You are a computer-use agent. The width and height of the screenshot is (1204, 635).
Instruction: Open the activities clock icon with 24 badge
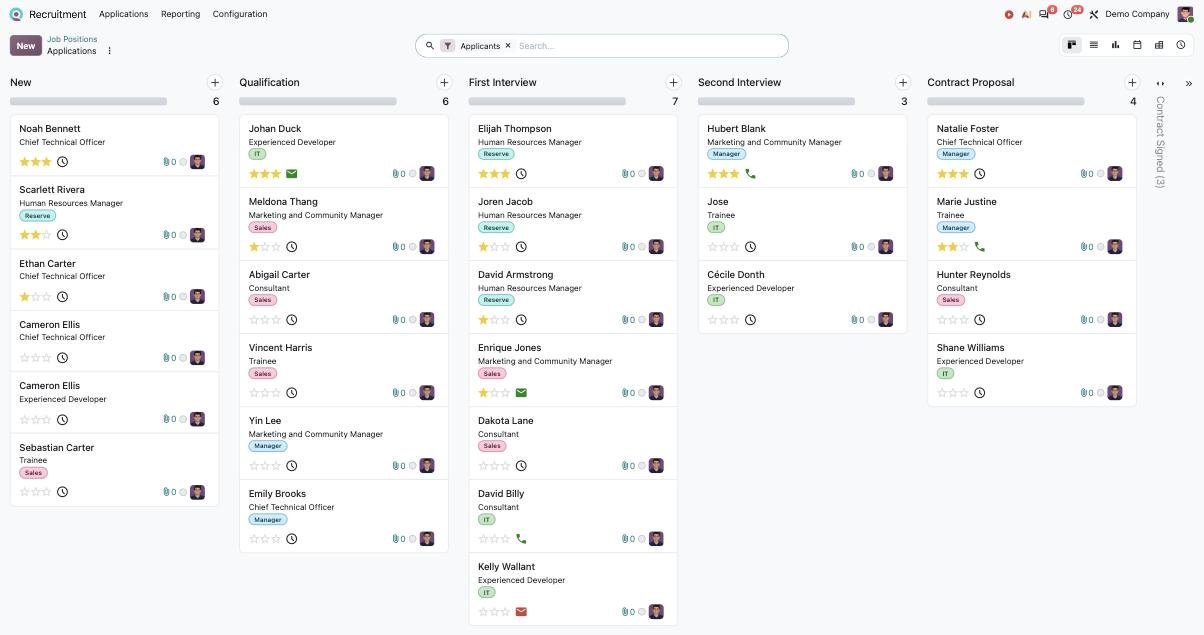tap(1069, 14)
